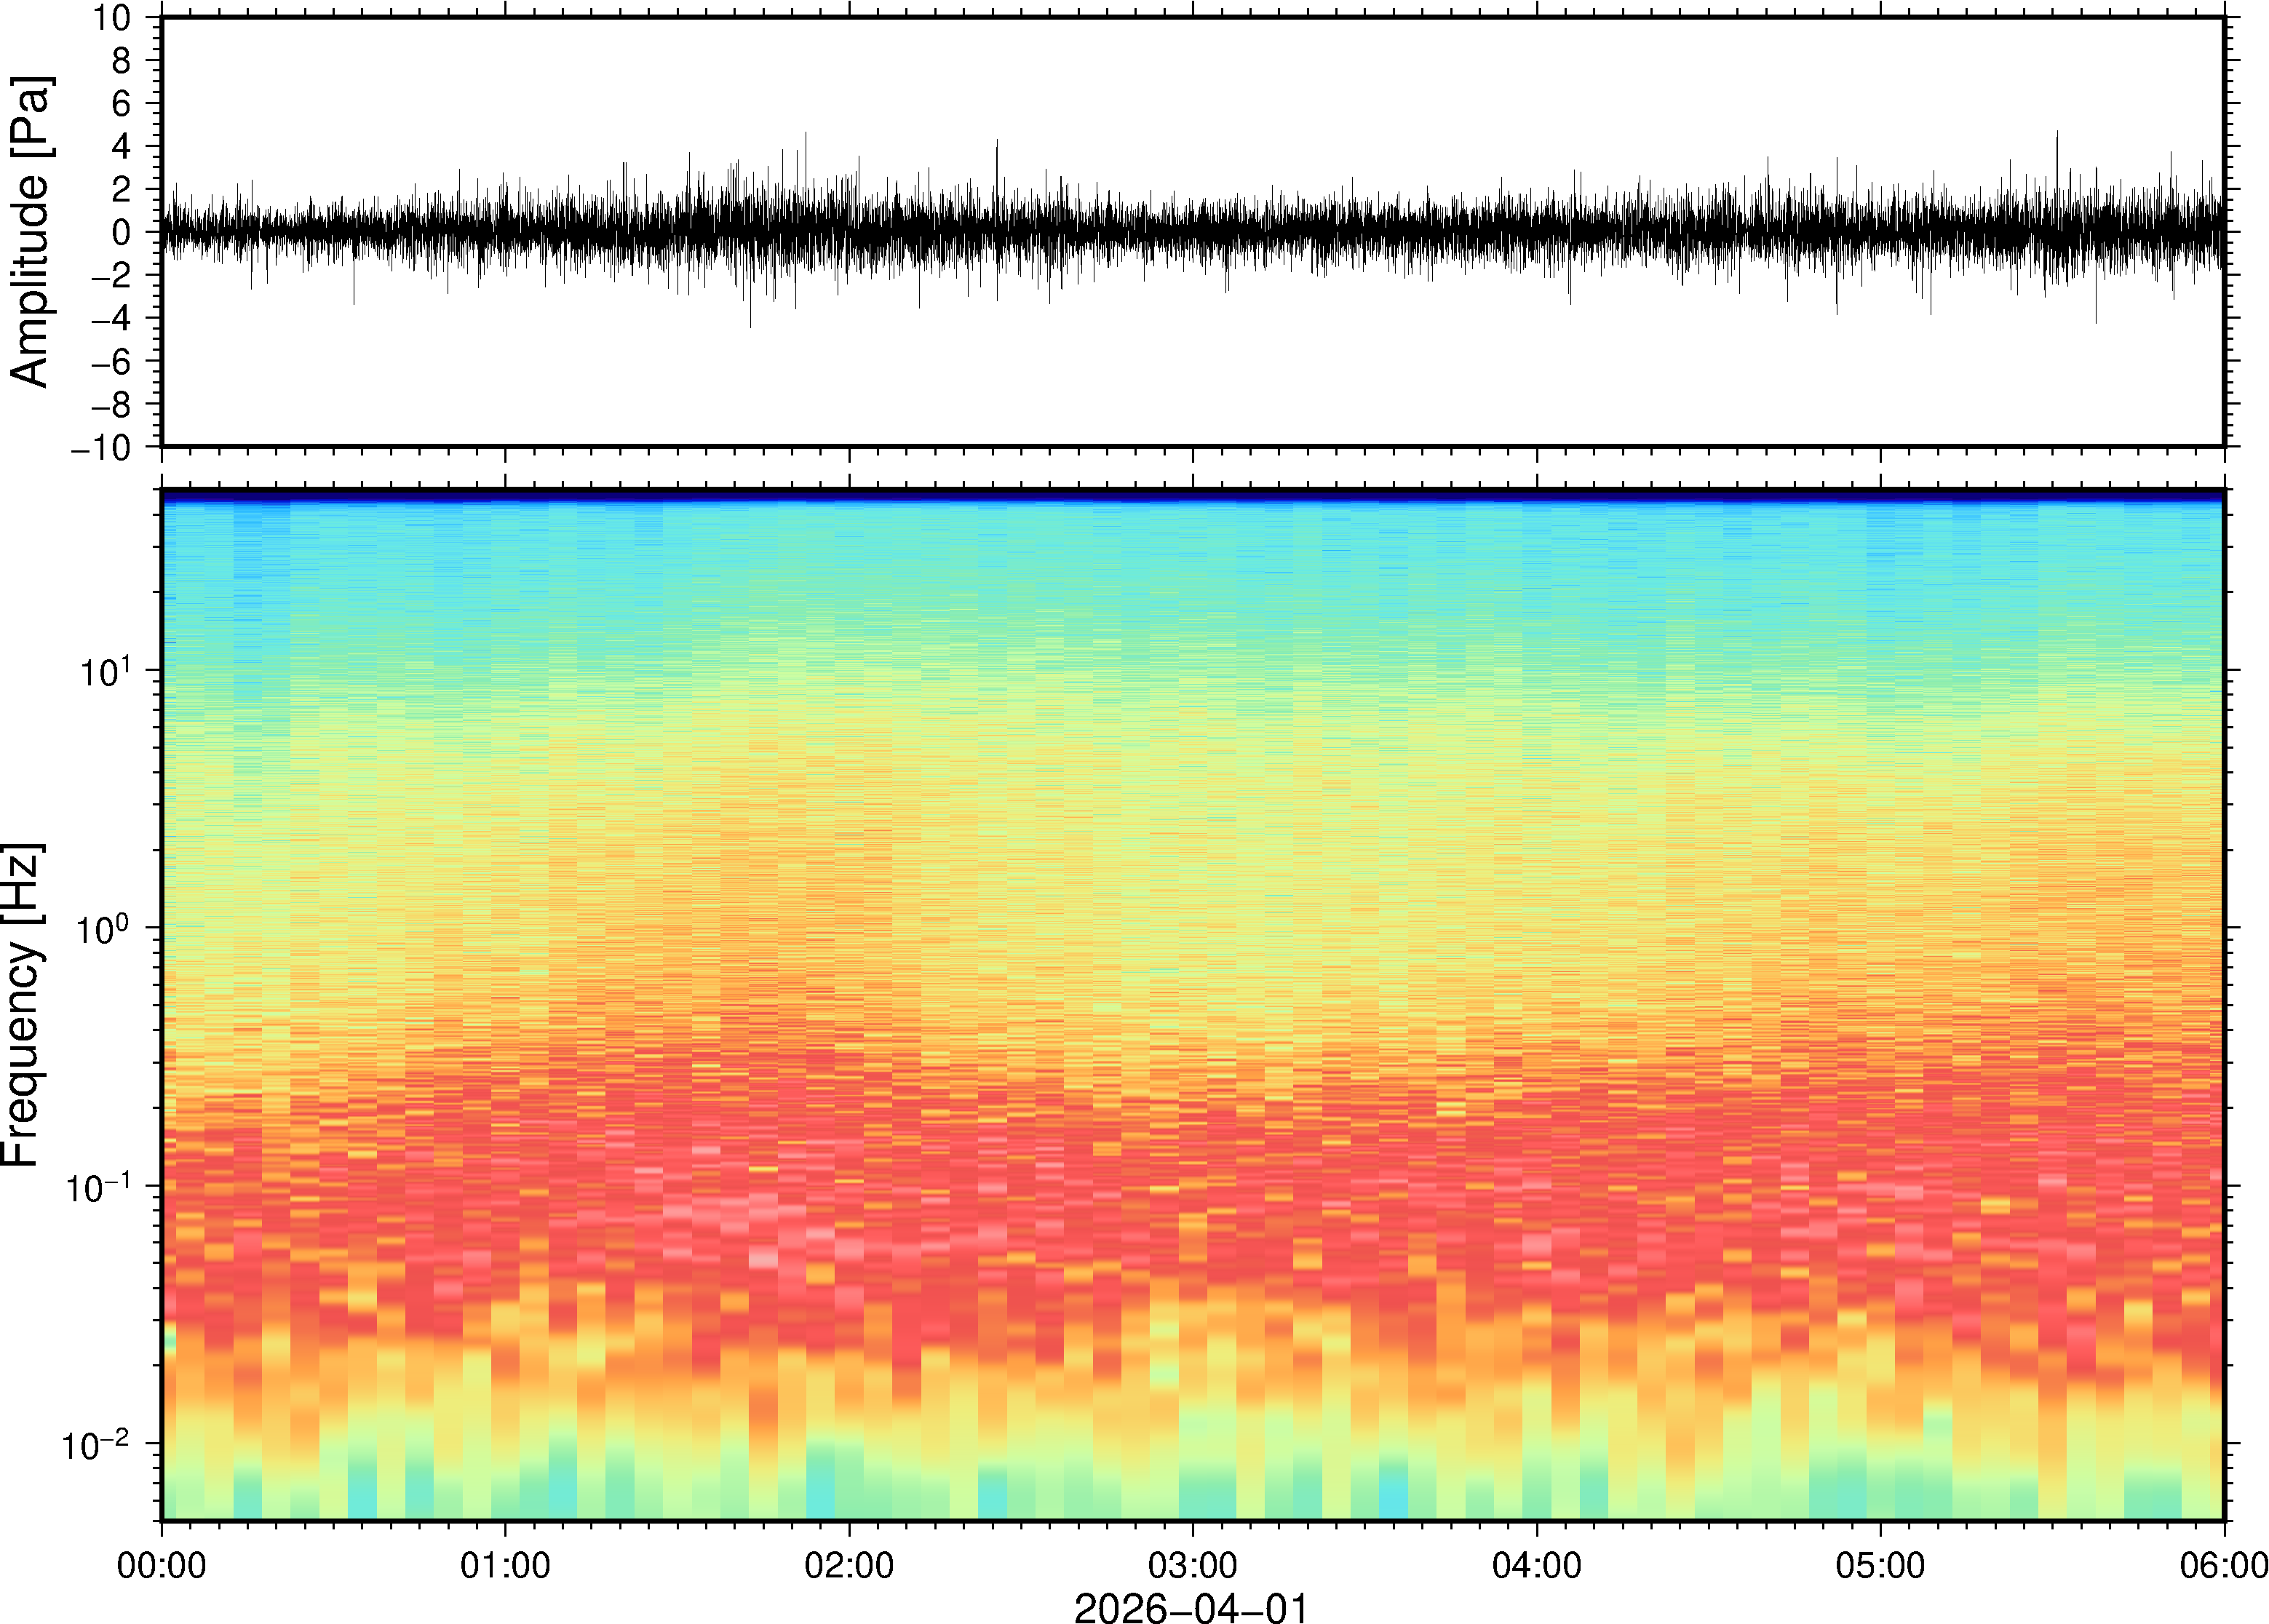The height and width of the screenshot is (1624, 2269).
Task: Click the -4 amplitude tick label
Action: [111, 319]
